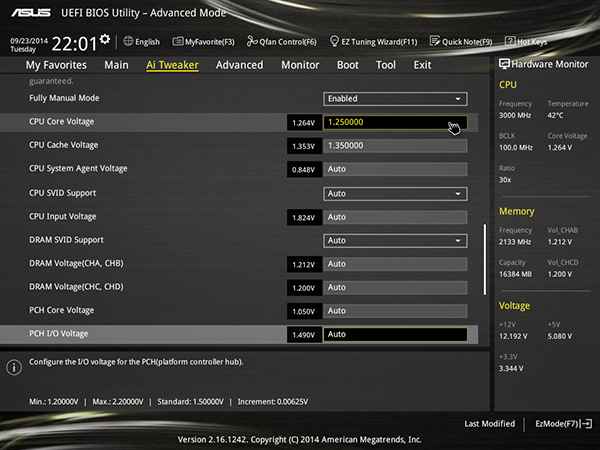Click the 16384 MB capacity value

click(515, 274)
